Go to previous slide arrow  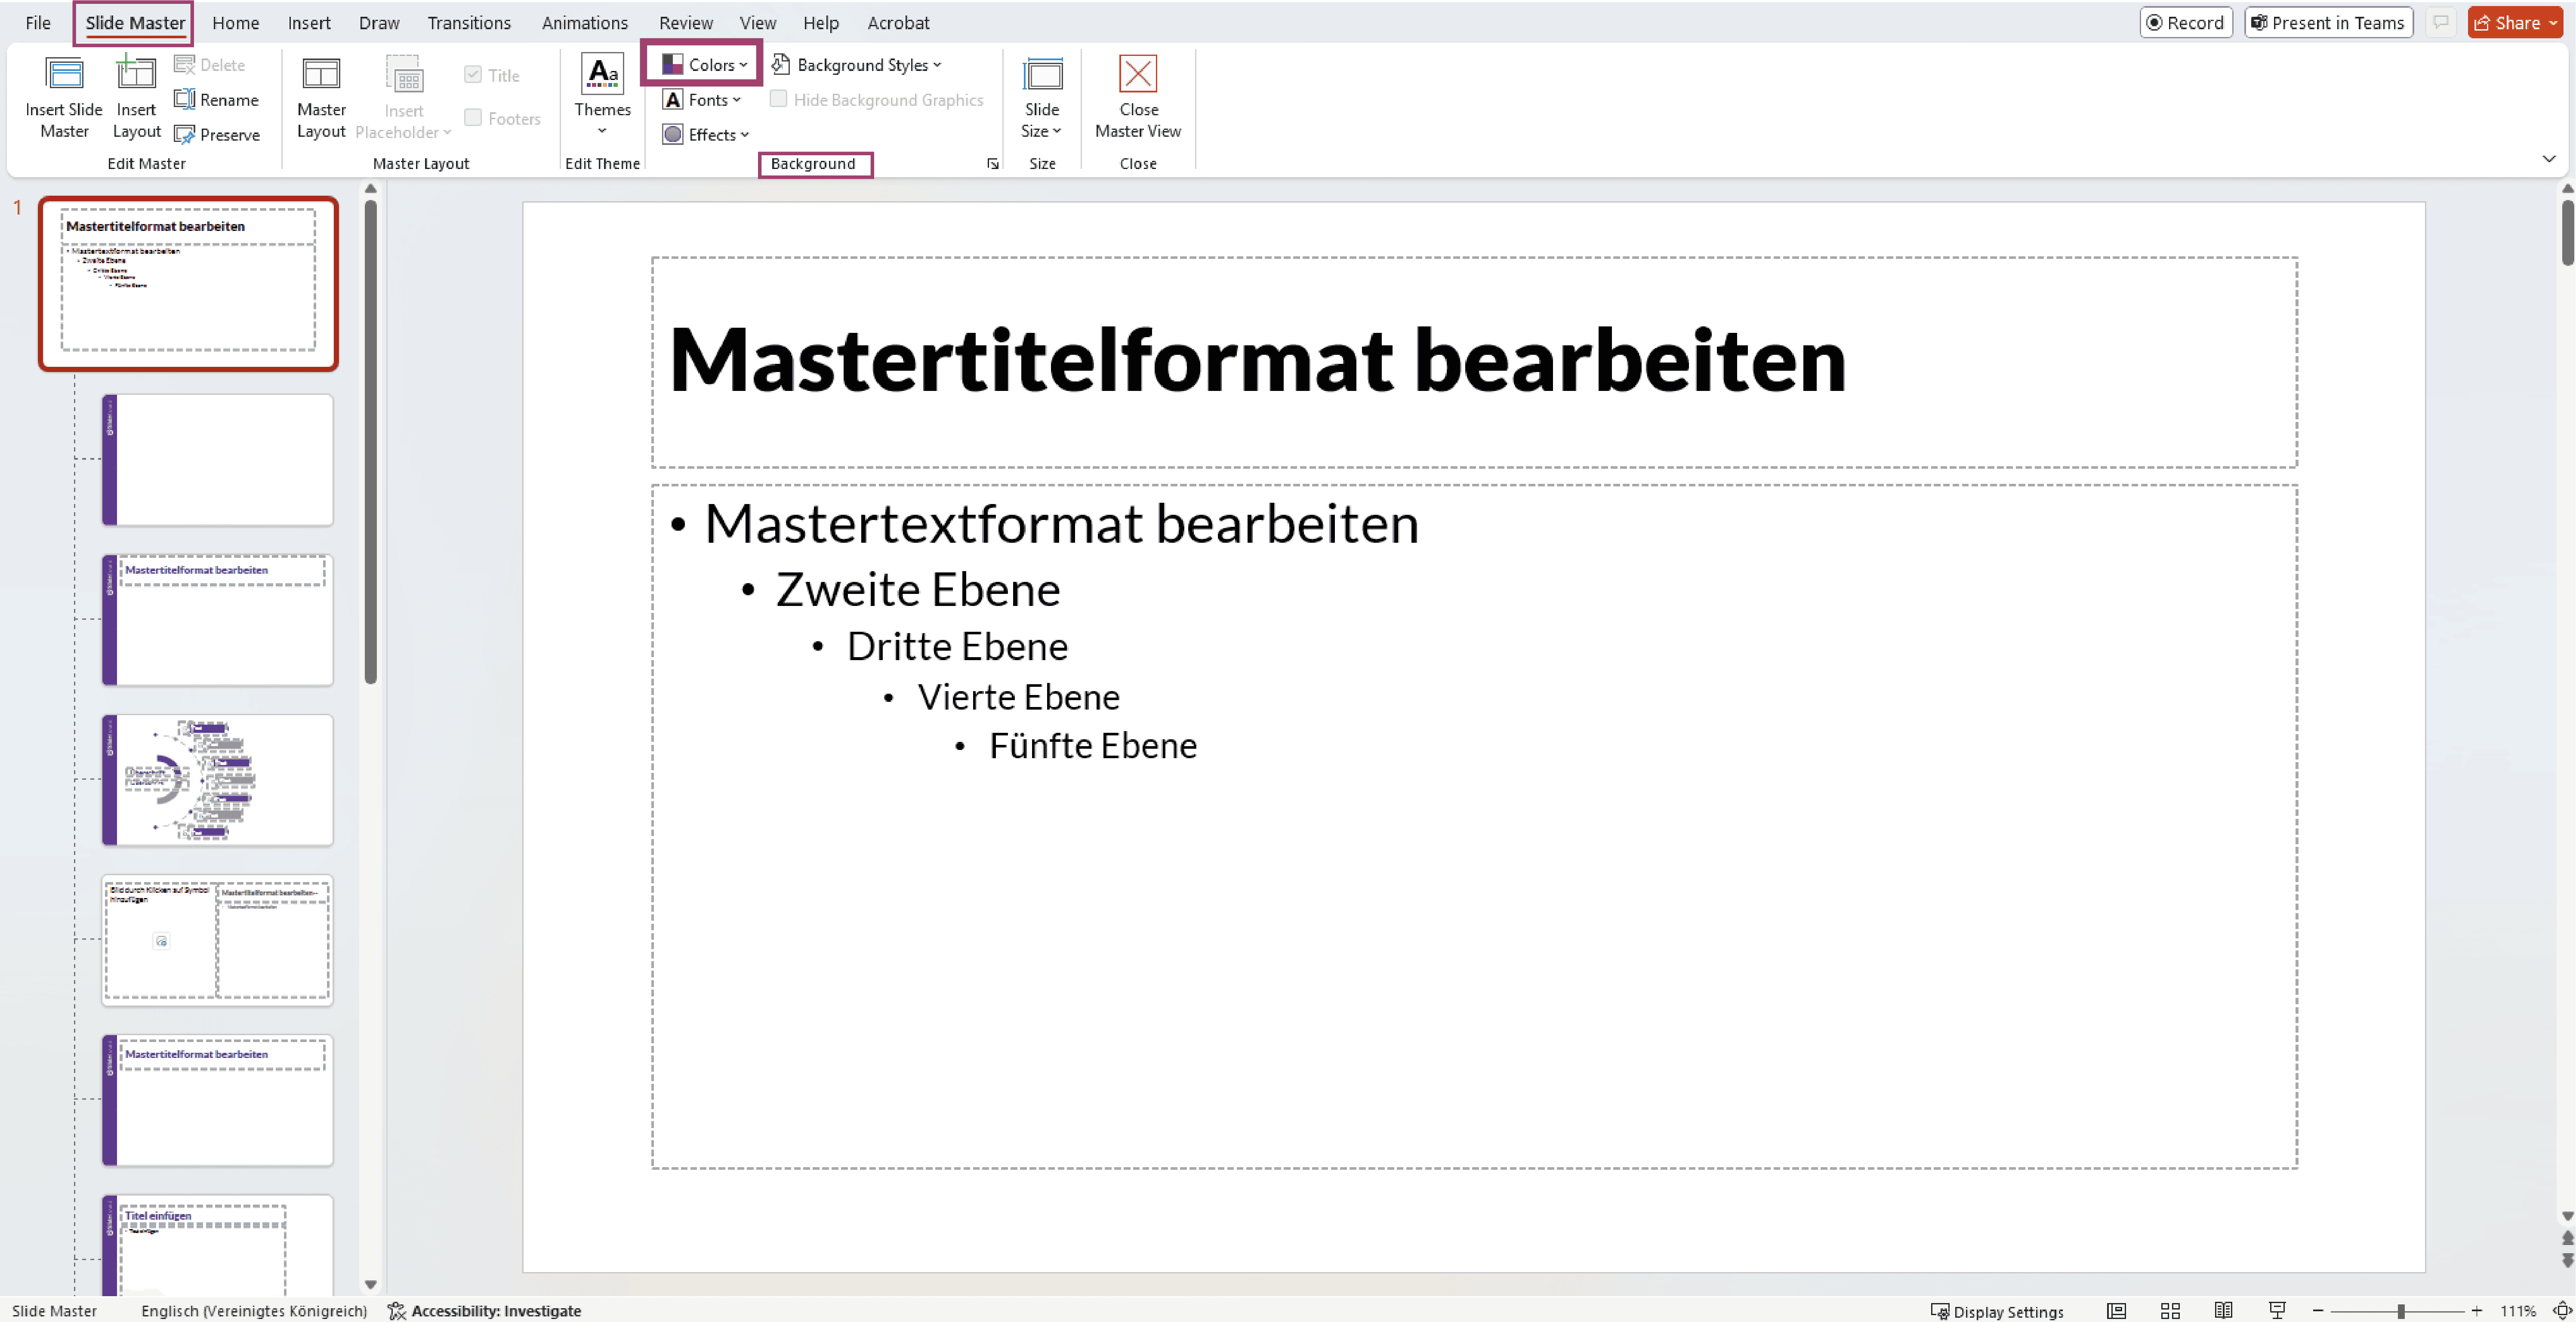click(x=2567, y=1239)
